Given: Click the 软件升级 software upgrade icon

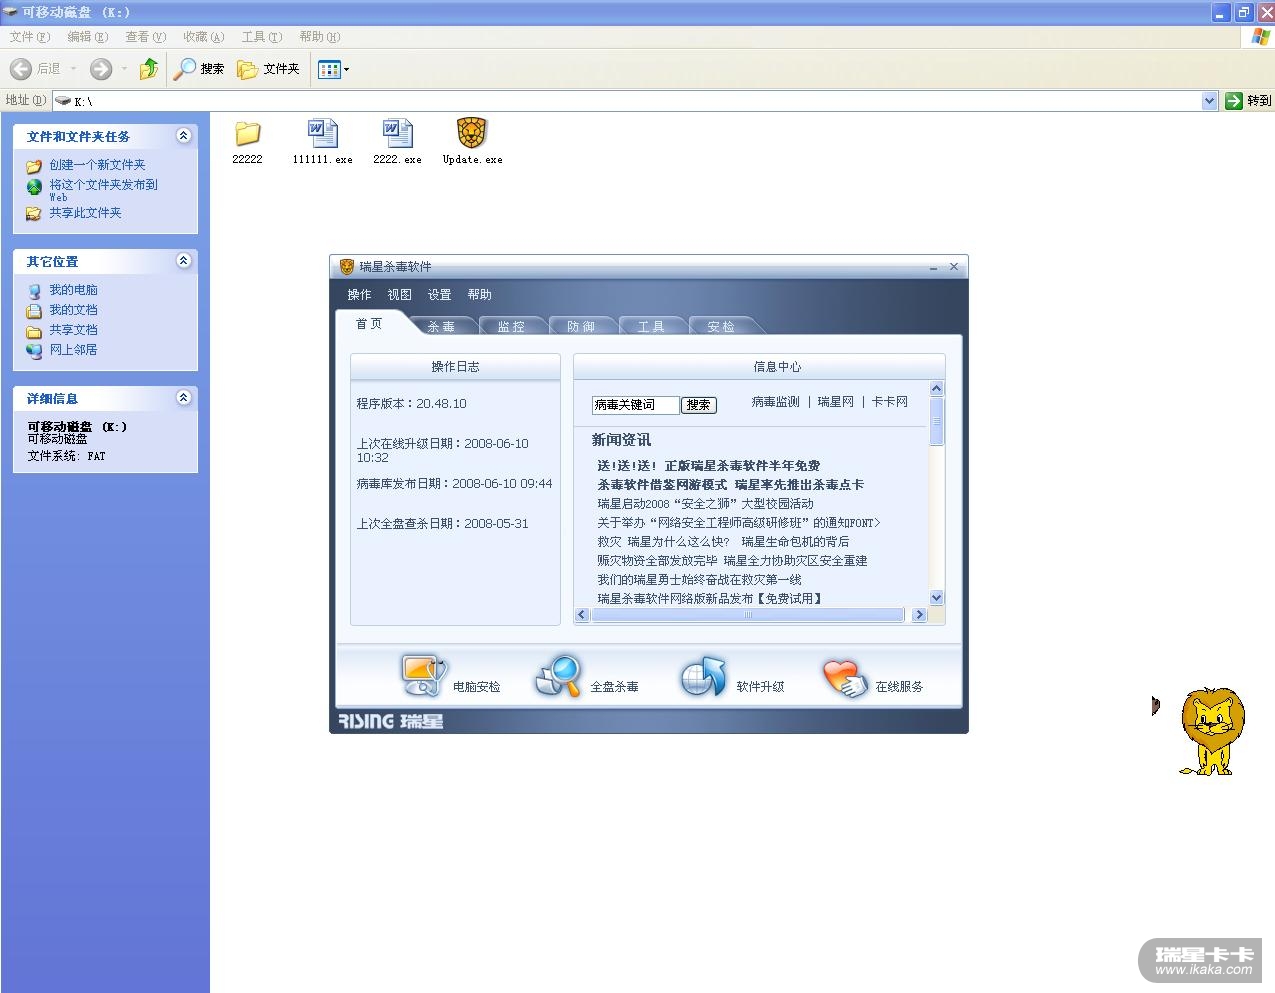Looking at the screenshot, I should tap(703, 676).
